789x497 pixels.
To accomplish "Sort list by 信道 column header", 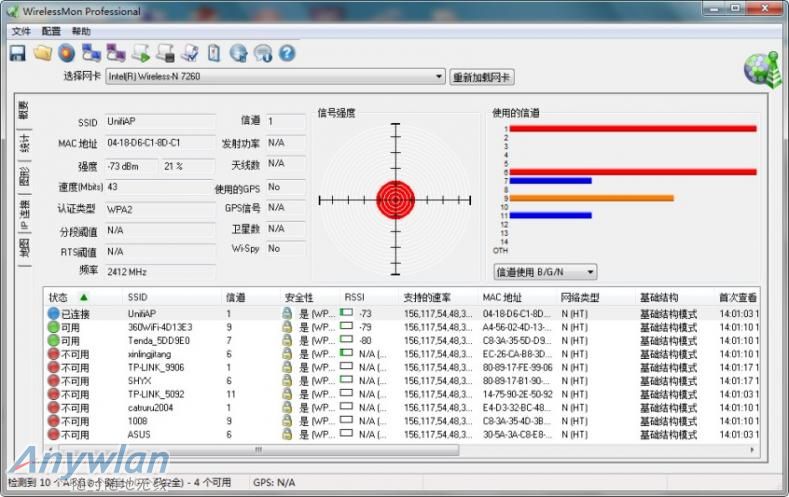I will pos(251,297).
